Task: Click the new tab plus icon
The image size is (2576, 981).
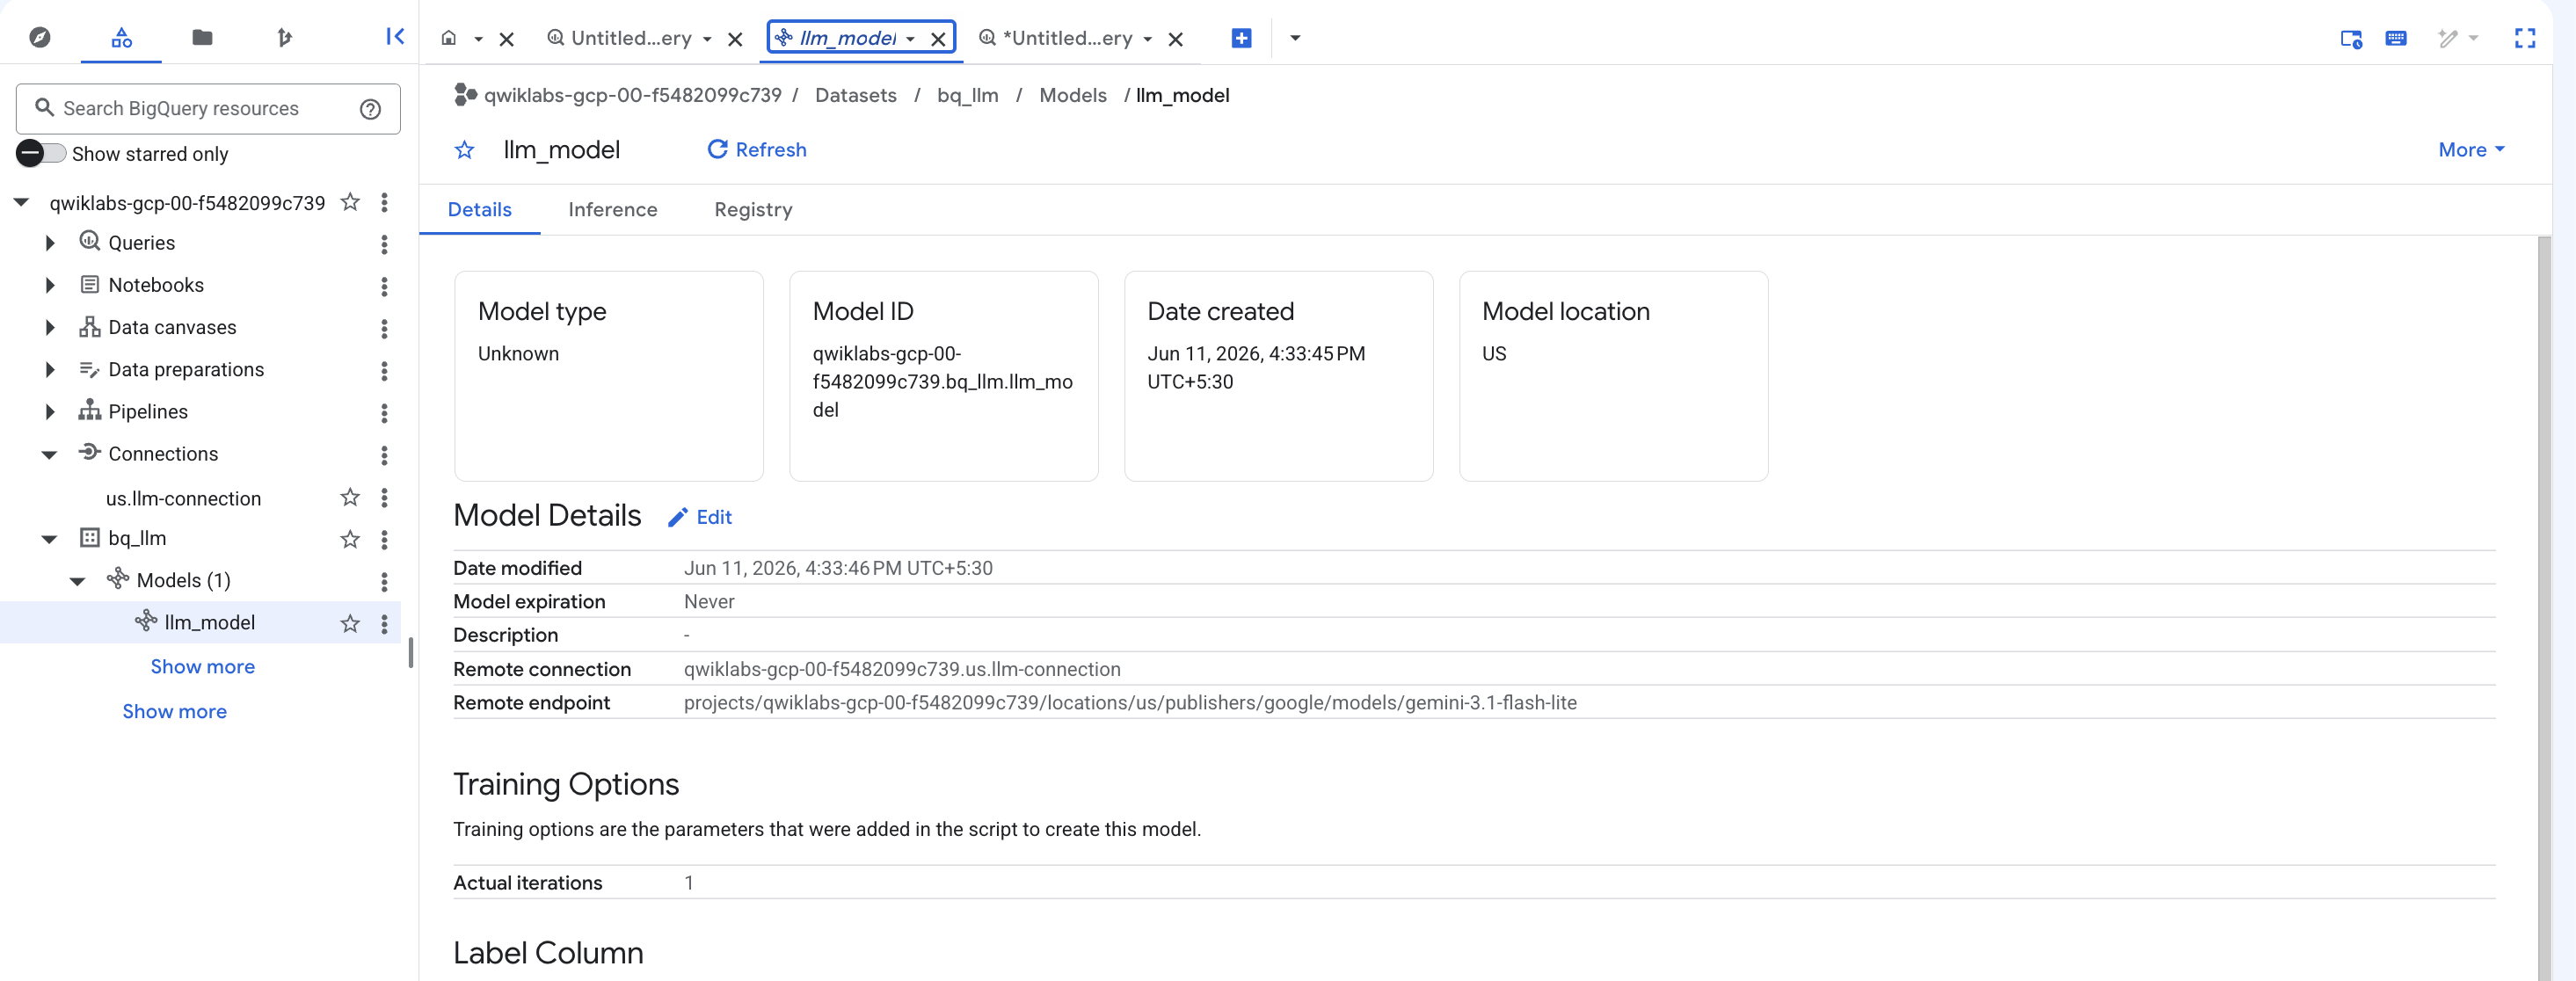Action: (1241, 38)
